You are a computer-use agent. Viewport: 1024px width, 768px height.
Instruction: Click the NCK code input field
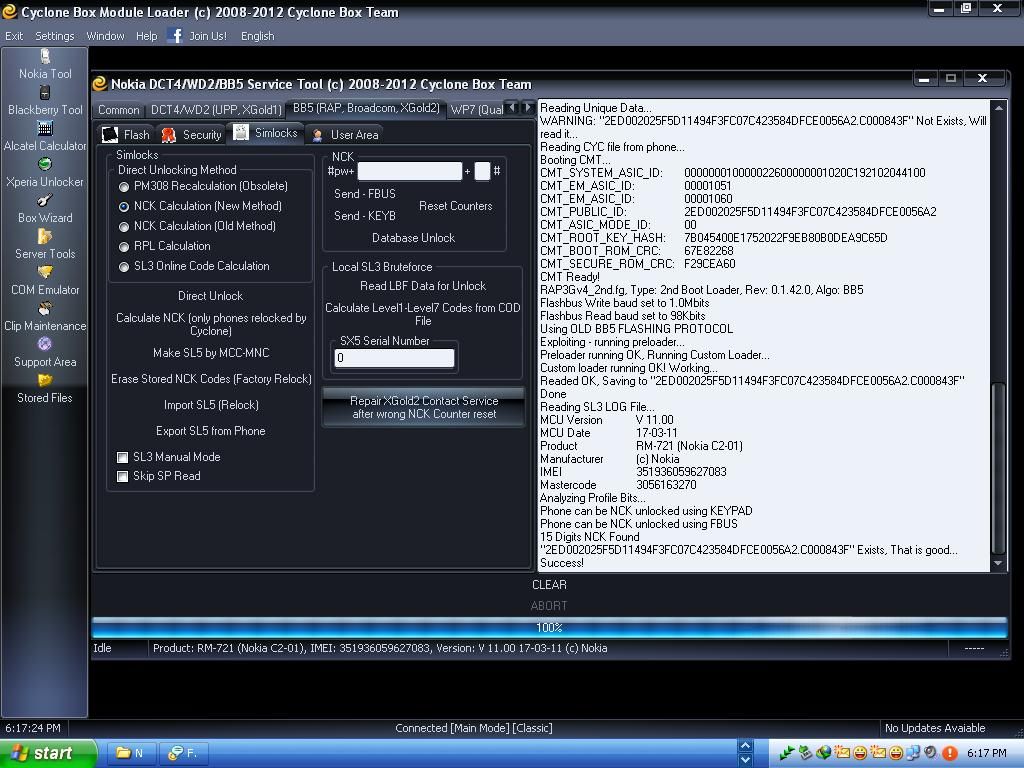(x=409, y=171)
